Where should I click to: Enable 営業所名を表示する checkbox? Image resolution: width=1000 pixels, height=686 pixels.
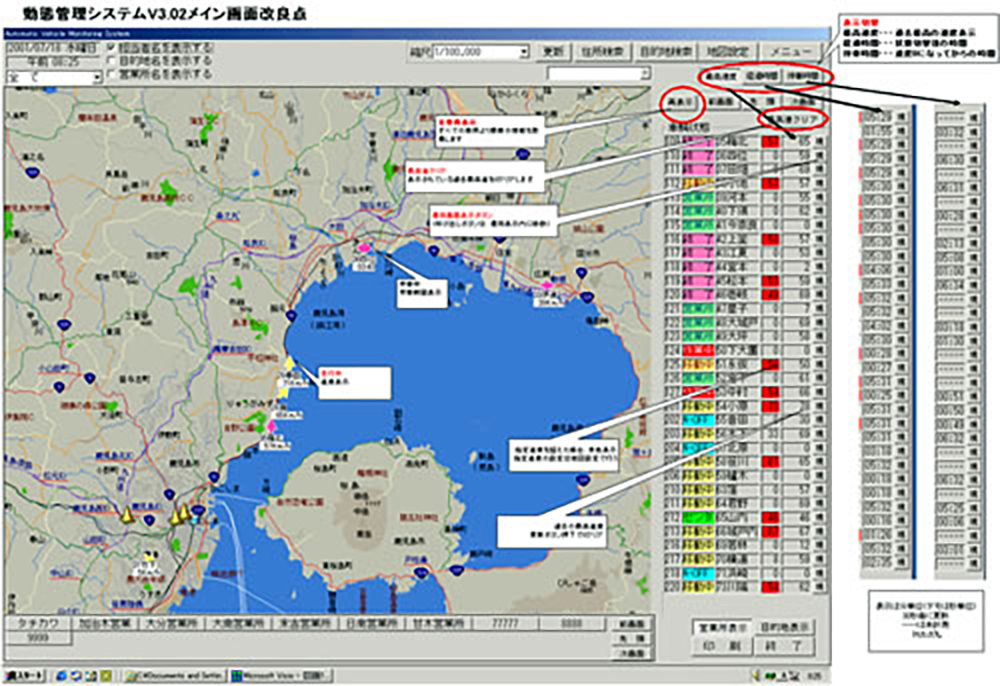point(112,75)
